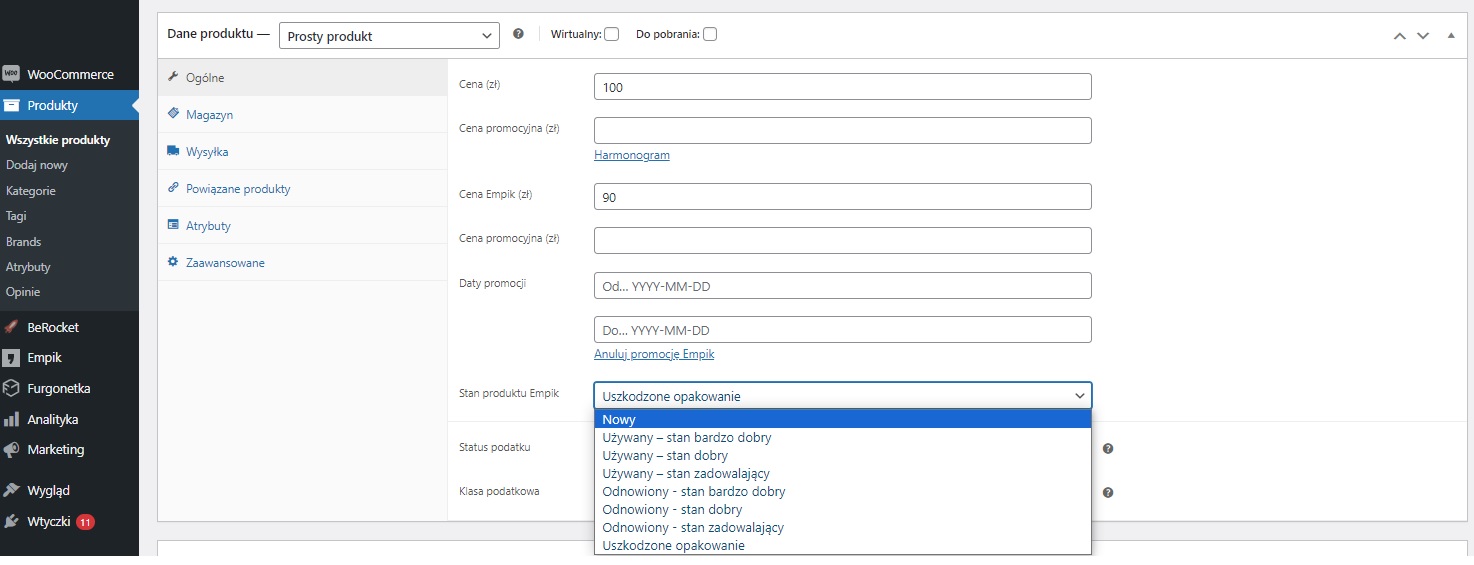The width and height of the screenshot is (1474, 565).
Task: Select 'Używany – stan dobry' option
Action: pyautogui.click(x=665, y=456)
